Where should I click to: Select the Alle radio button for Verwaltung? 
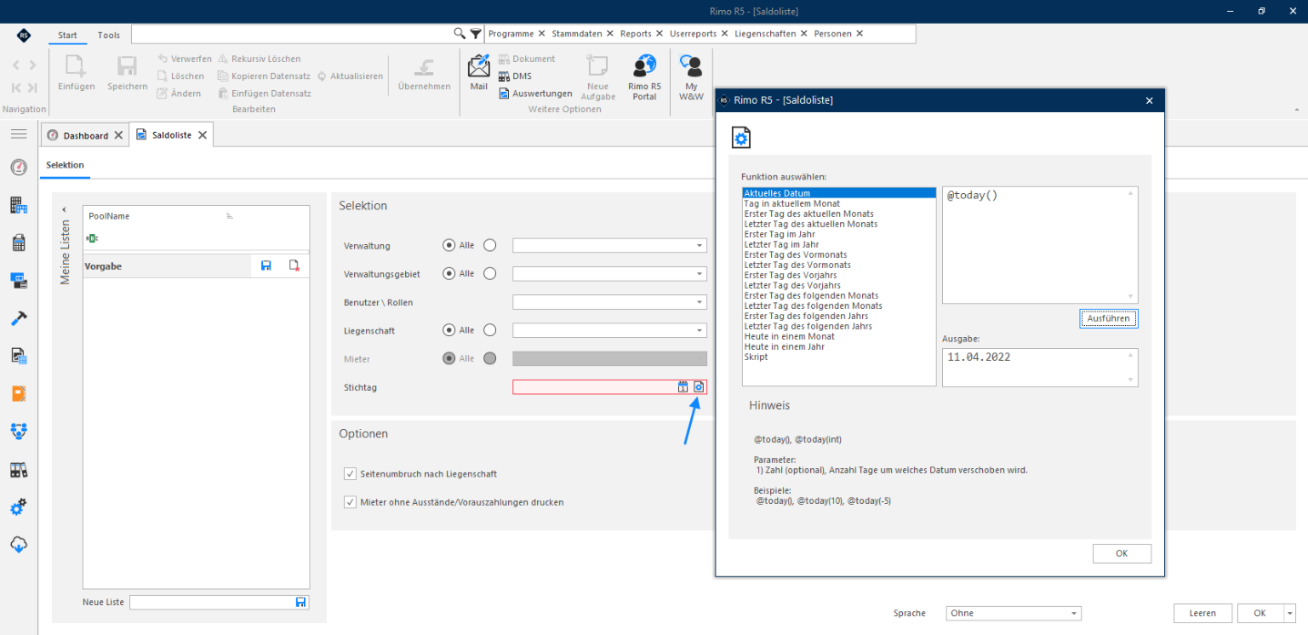[449, 245]
